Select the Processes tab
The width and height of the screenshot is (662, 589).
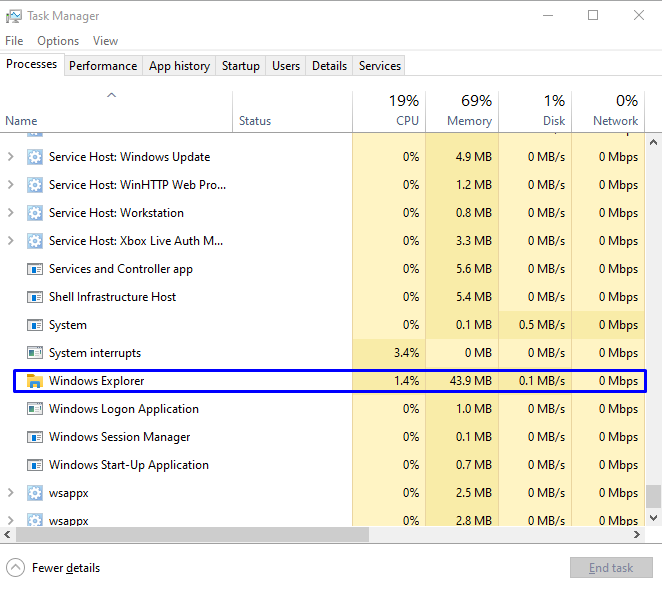pyautogui.click(x=32, y=64)
